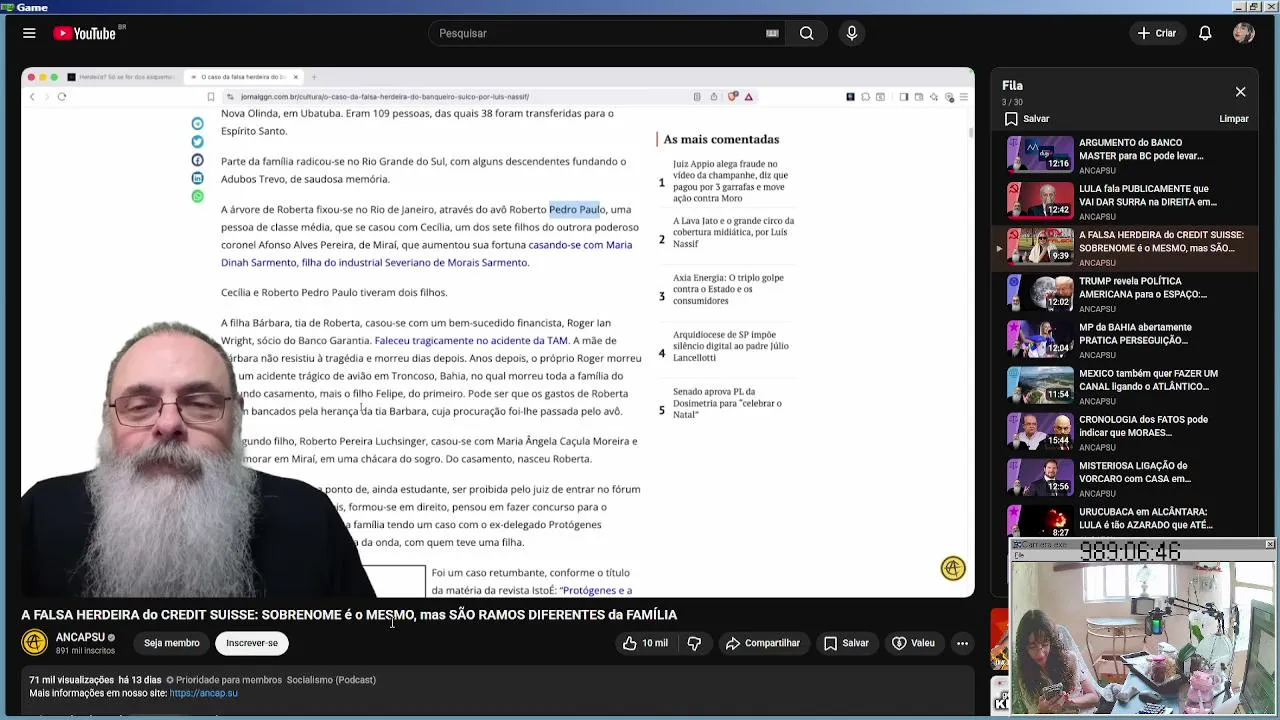Switch to the first browser tab 'Herdeira?'
The image size is (1280, 720).
pos(120,77)
